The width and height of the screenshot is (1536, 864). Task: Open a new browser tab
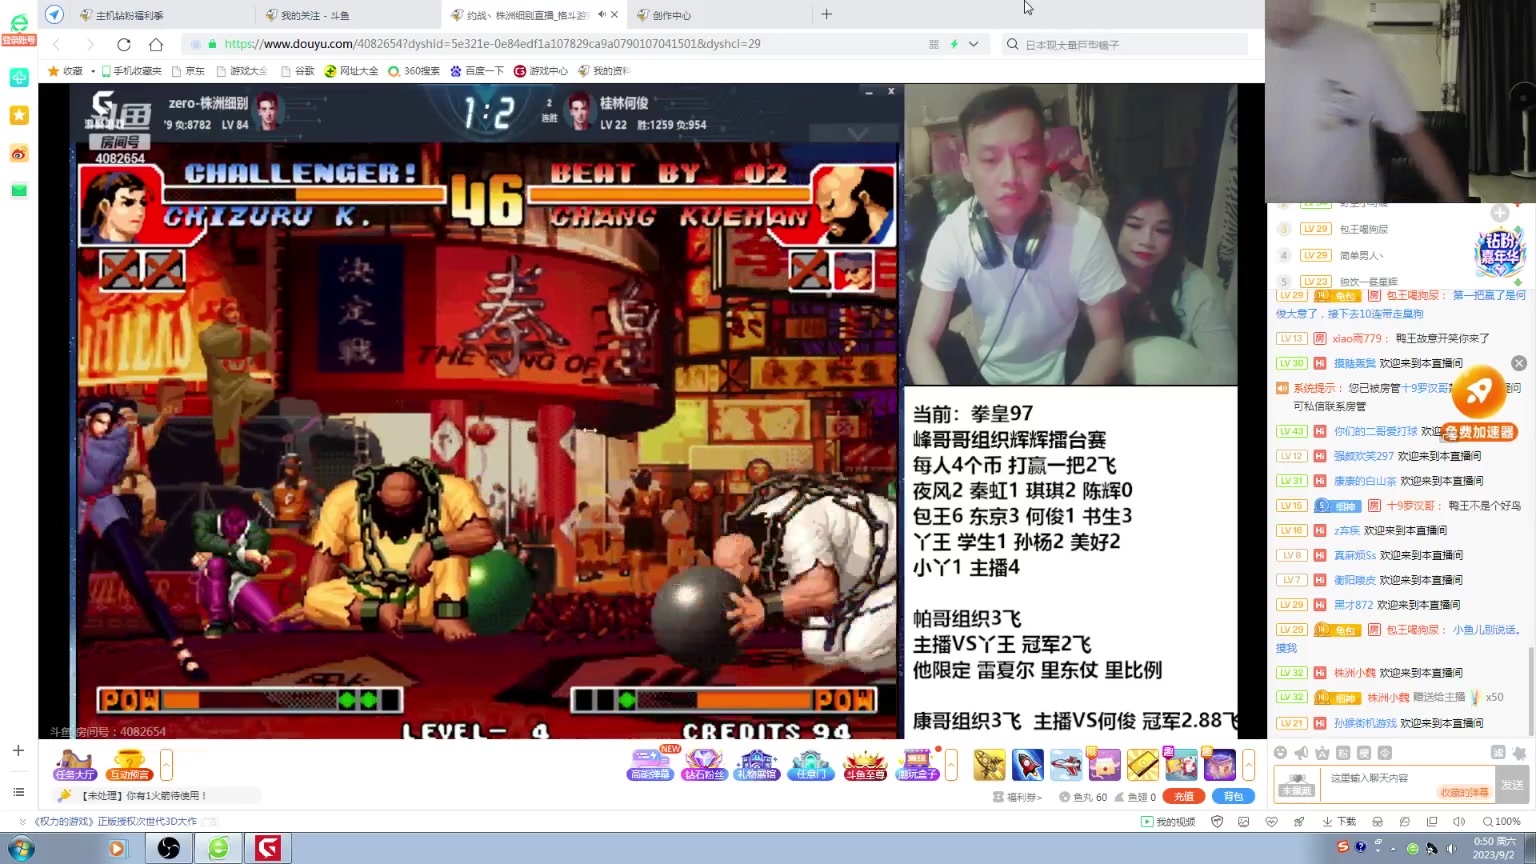click(826, 14)
